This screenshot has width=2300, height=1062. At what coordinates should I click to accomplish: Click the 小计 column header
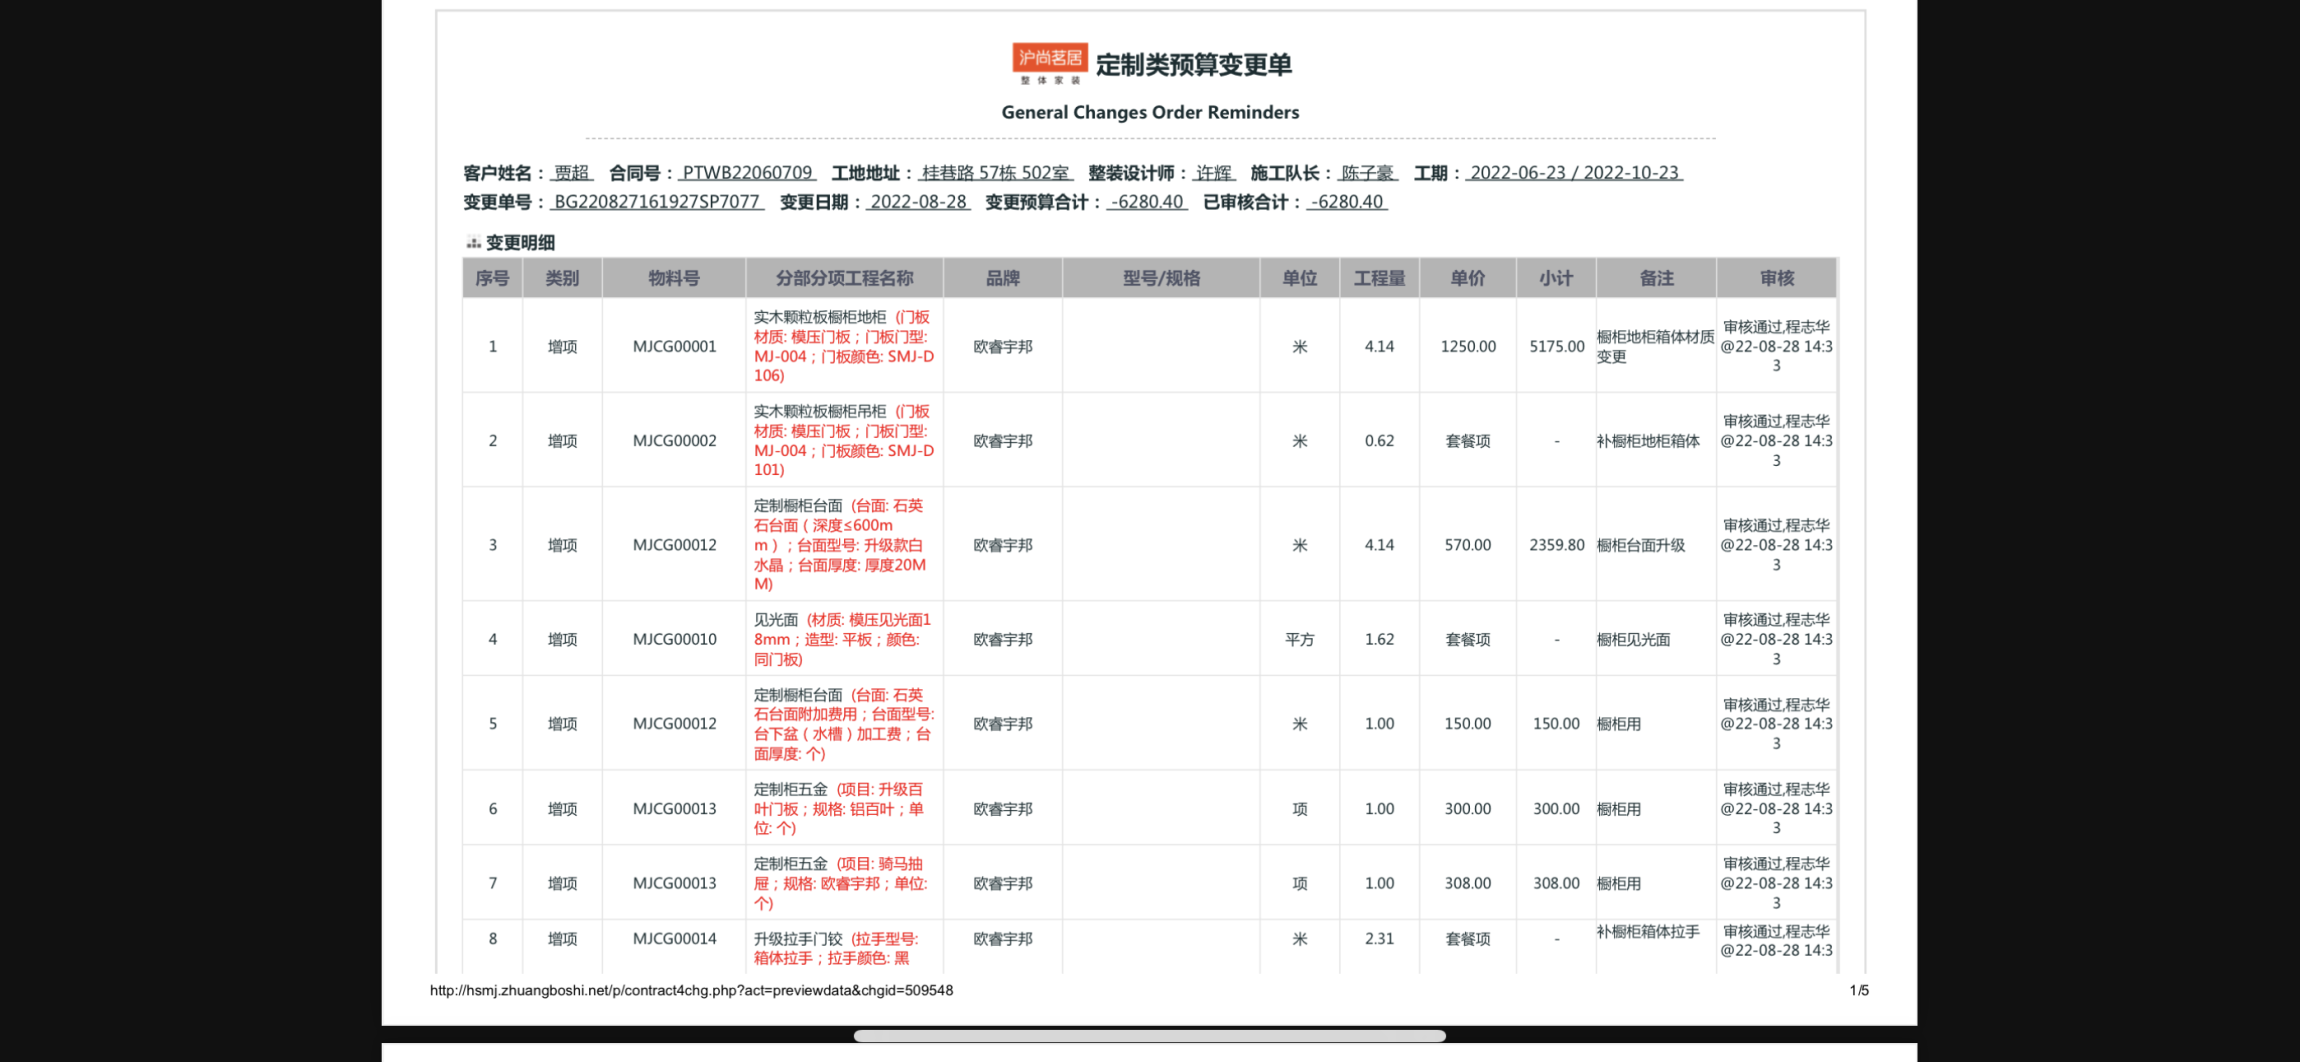(x=1556, y=278)
